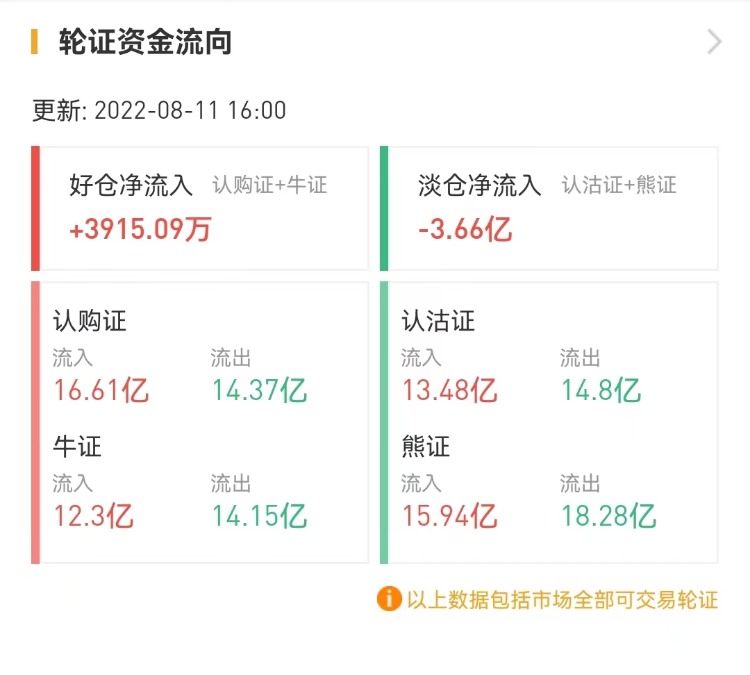Tap the 牛证 inflow 12.3亿 value

[93, 515]
